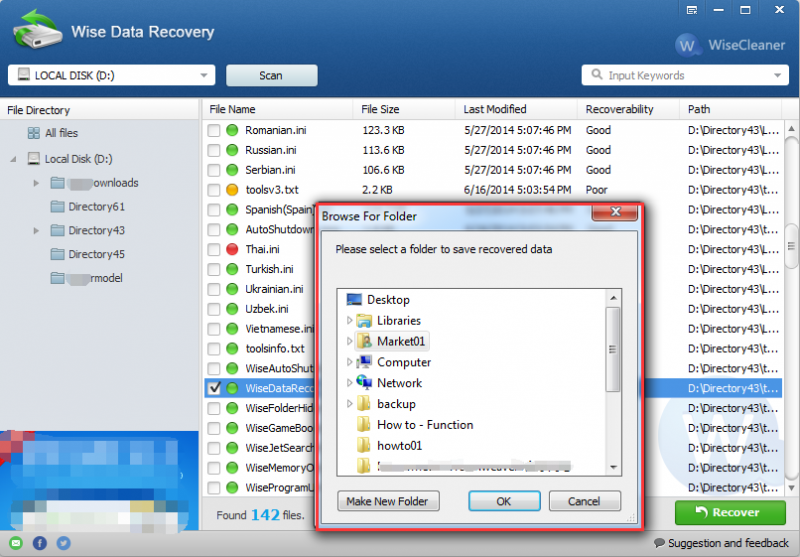800x557 pixels.
Task: Click the file list vertical scrollbar thumb
Action: pyautogui.click(x=791, y=246)
